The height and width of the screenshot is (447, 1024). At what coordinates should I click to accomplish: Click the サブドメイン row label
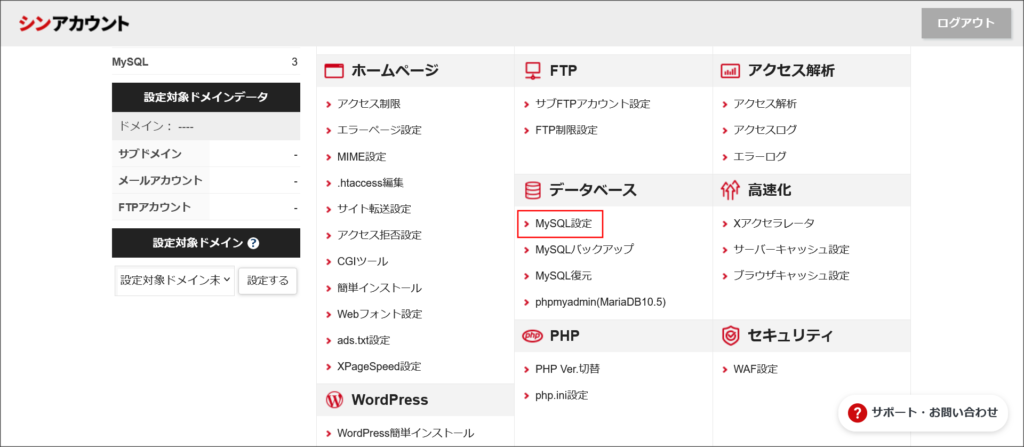click(x=150, y=154)
